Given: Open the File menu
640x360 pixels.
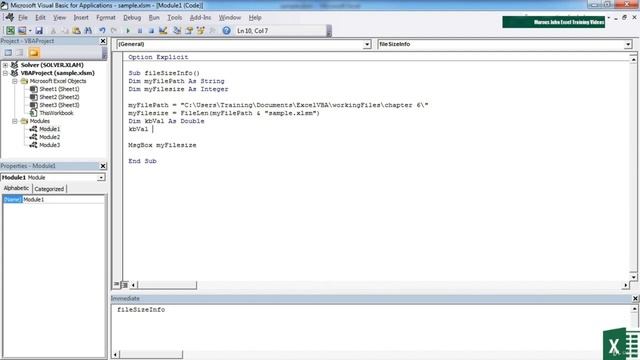Looking at the screenshot, I should (x=23, y=18).
